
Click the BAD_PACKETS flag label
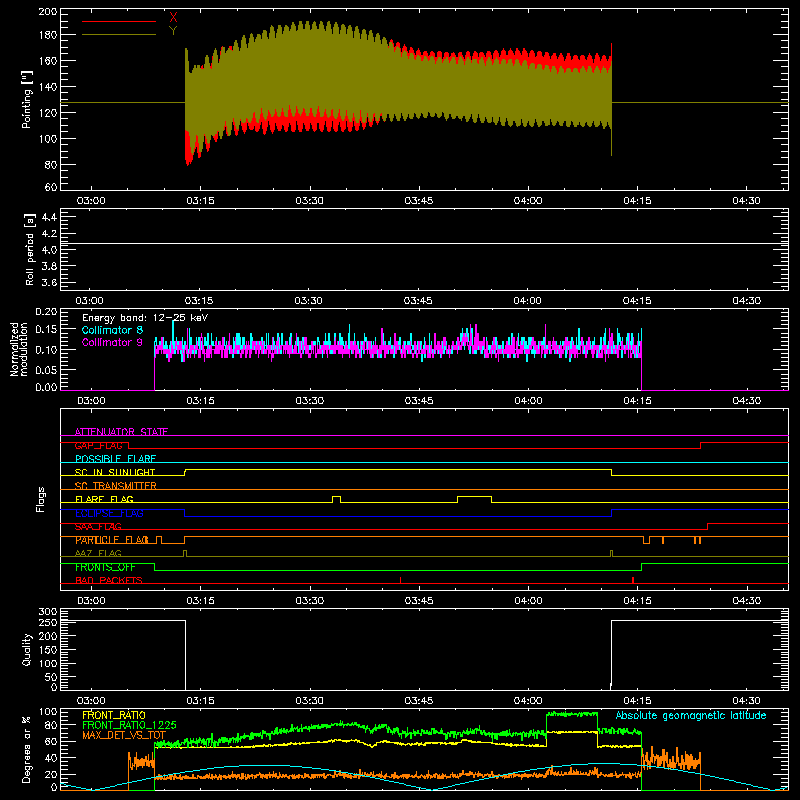(109, 580)
